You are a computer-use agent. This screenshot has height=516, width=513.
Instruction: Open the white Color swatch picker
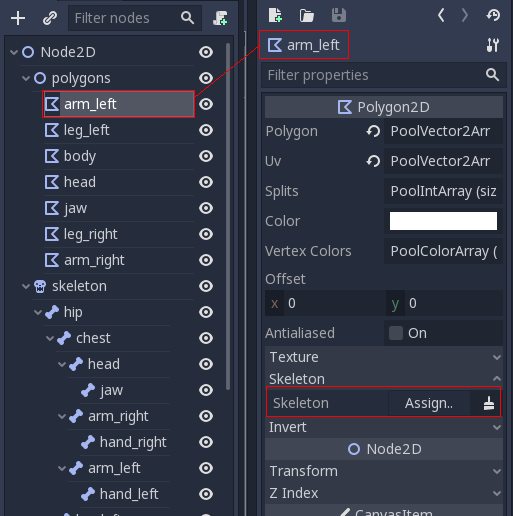[x=443, y=221]
